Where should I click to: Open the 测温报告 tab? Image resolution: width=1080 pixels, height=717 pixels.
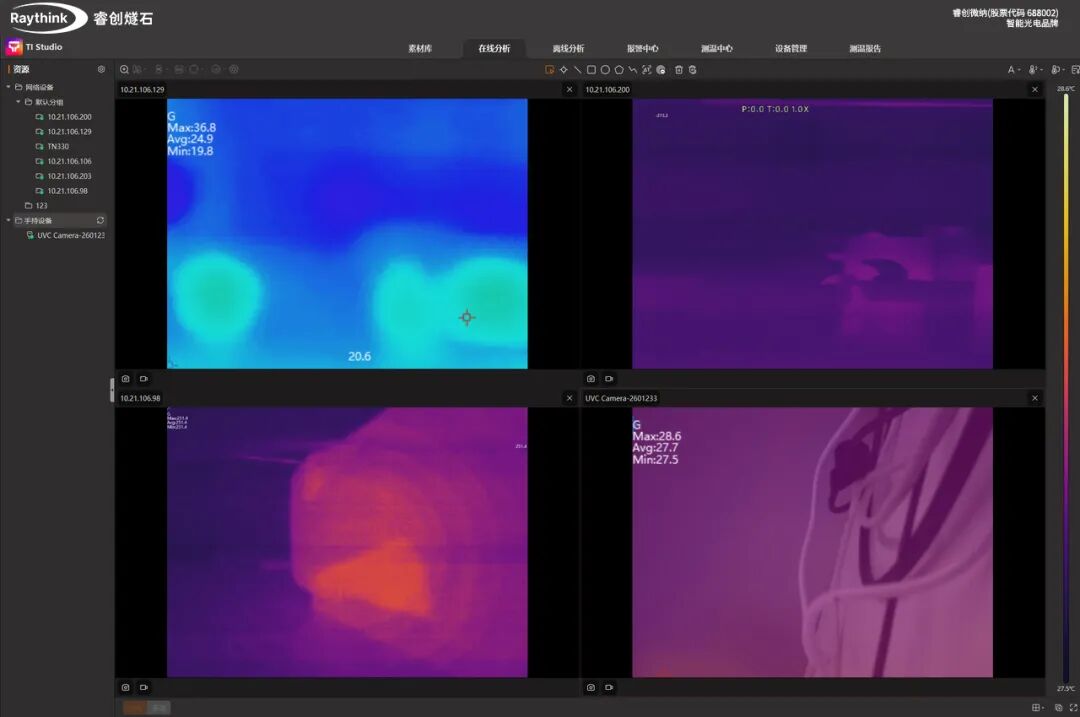point(865,48)
